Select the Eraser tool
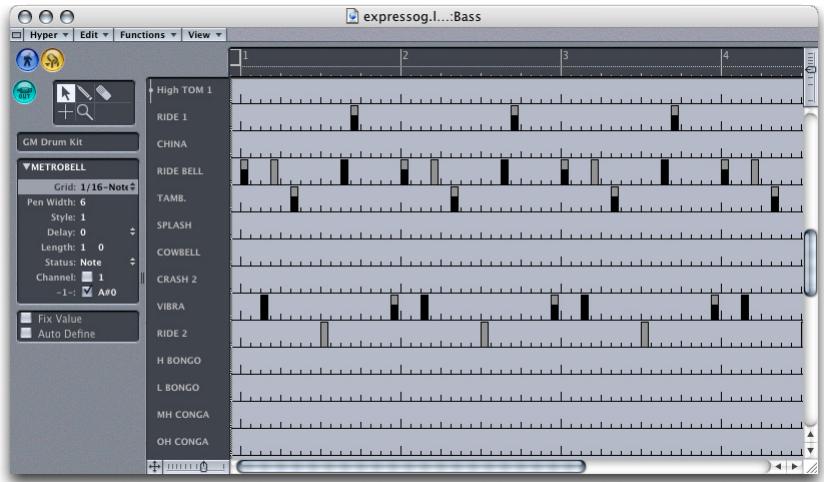 104,93
